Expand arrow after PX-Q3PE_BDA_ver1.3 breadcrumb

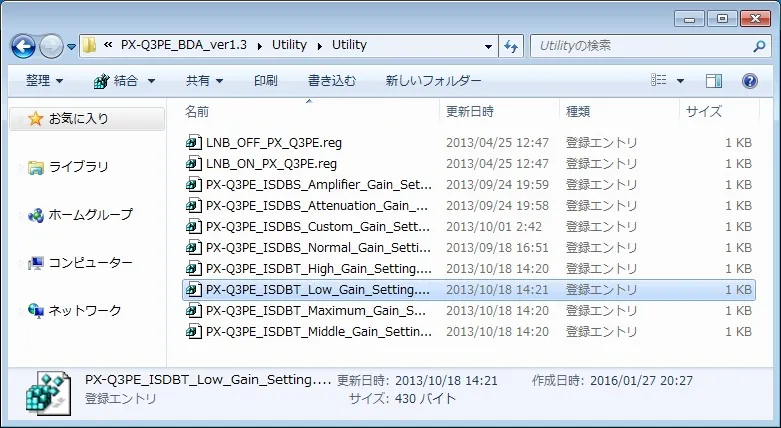(260, 46)
